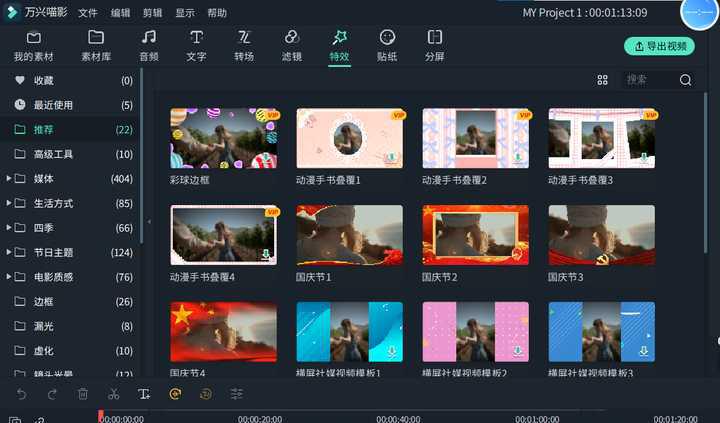The width and height of the screenshot is (720, 423).
Task: Click the trash delete icon
Action: click(x=83, y=394)
